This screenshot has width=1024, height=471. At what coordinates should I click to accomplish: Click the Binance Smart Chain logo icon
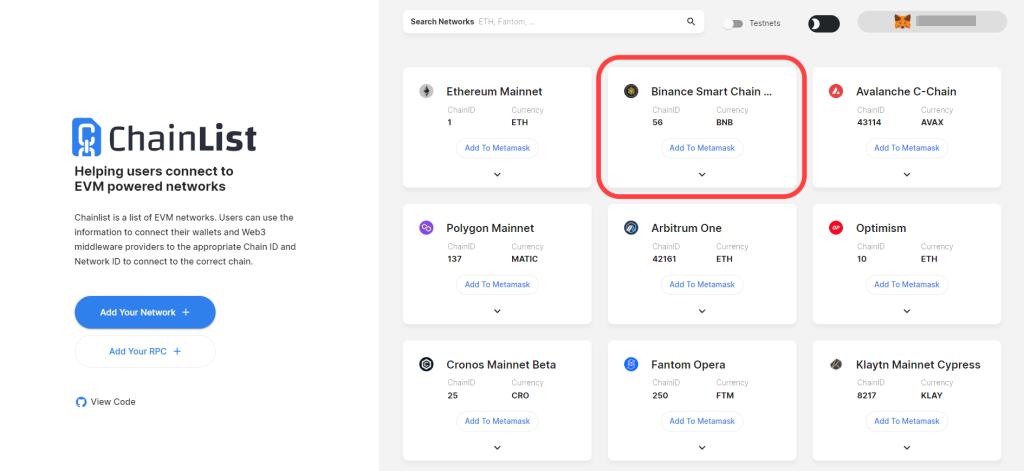click(x=630, y=91)
